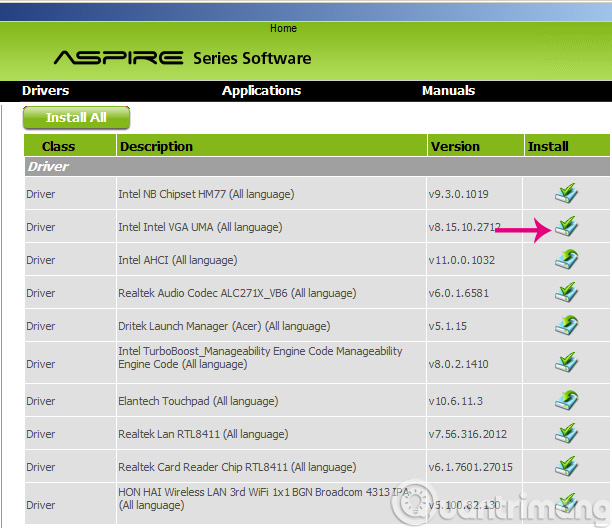612x528 pixels.
Task: Click install icon for HON HAI Wireless LAN
Action: click(566, 503)
